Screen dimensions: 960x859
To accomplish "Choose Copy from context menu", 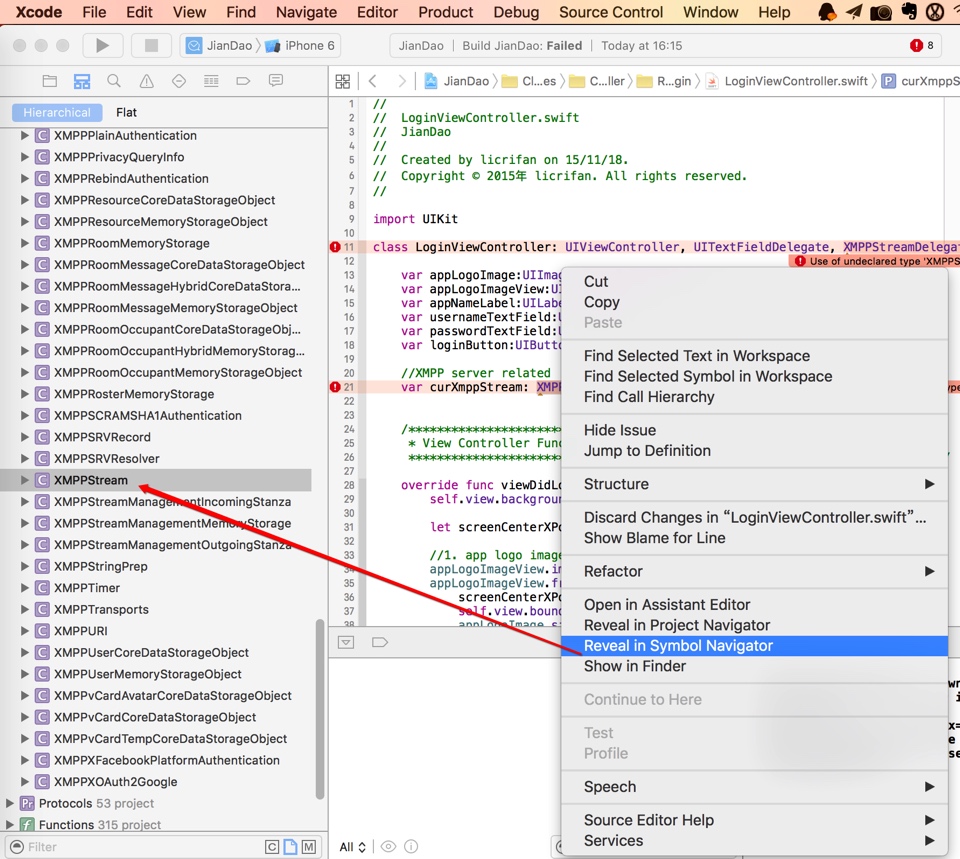I will pyautogui.click(x=754, y=302).
